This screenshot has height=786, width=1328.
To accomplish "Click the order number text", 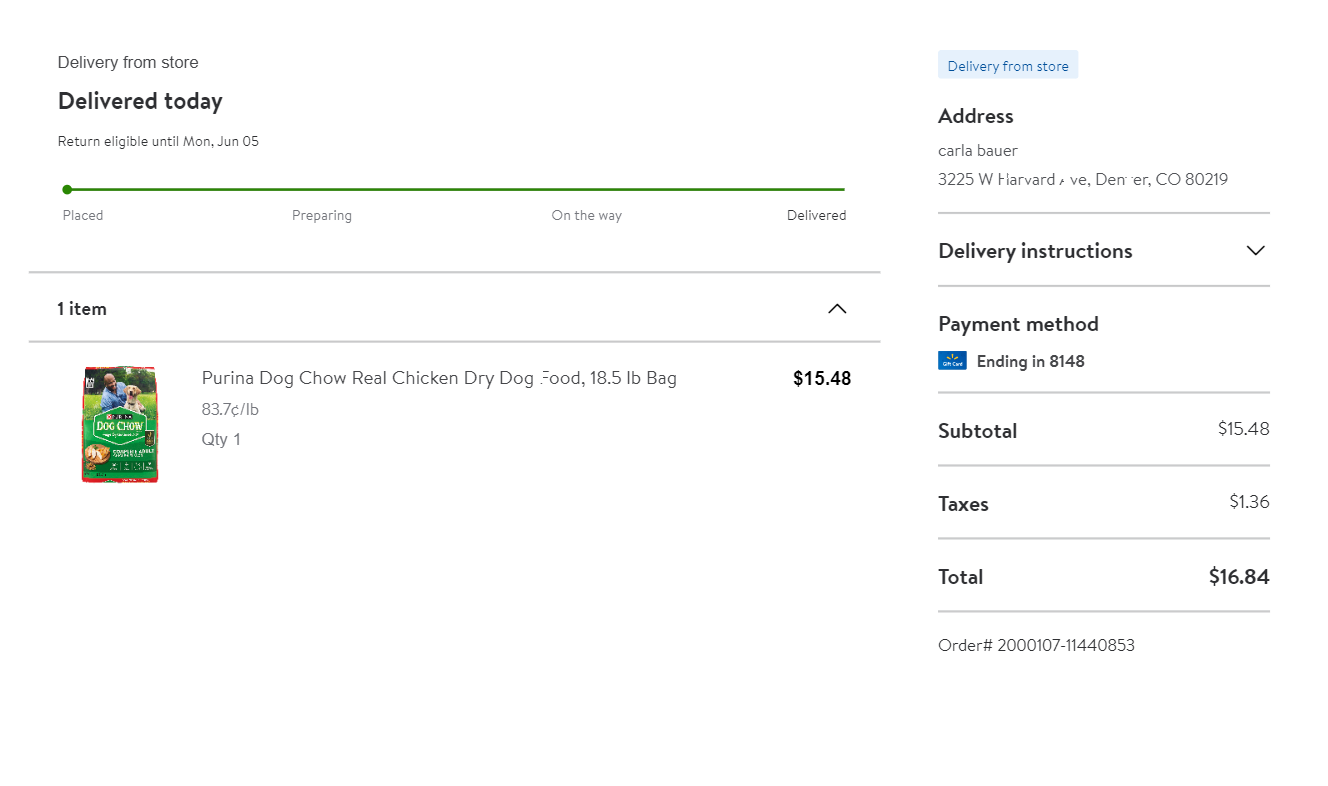I will [1036, 645].
